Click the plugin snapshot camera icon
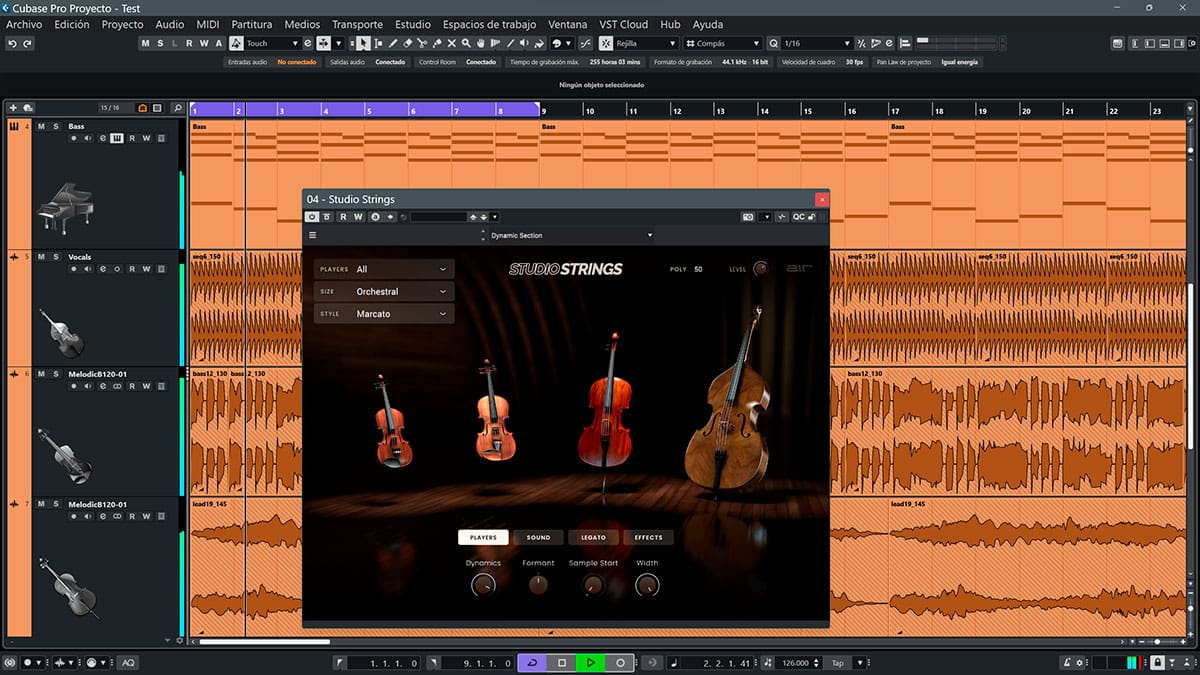 747,217
